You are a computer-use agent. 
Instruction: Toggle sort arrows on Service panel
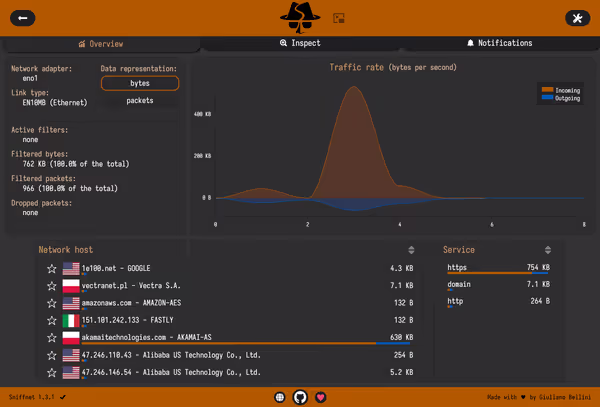pos(546,250)
